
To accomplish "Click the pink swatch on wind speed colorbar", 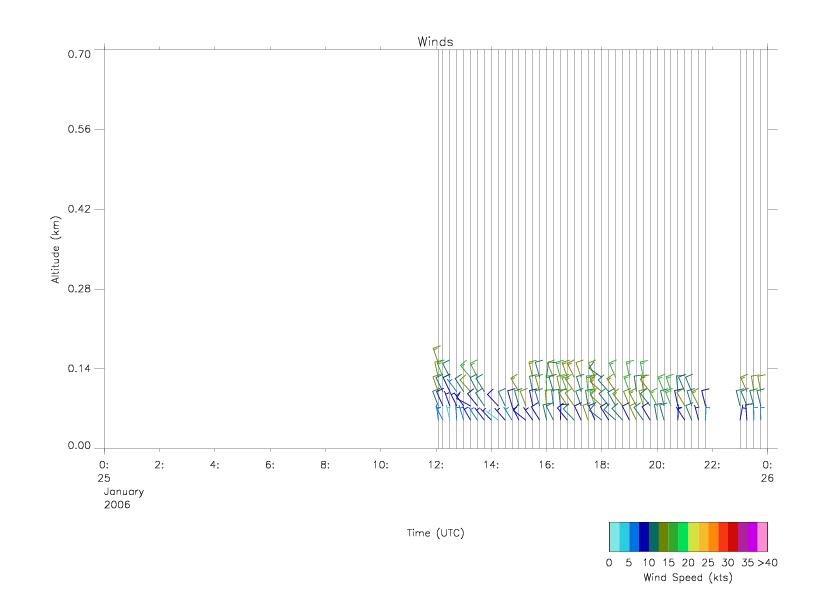I will (x=763, y=537).
